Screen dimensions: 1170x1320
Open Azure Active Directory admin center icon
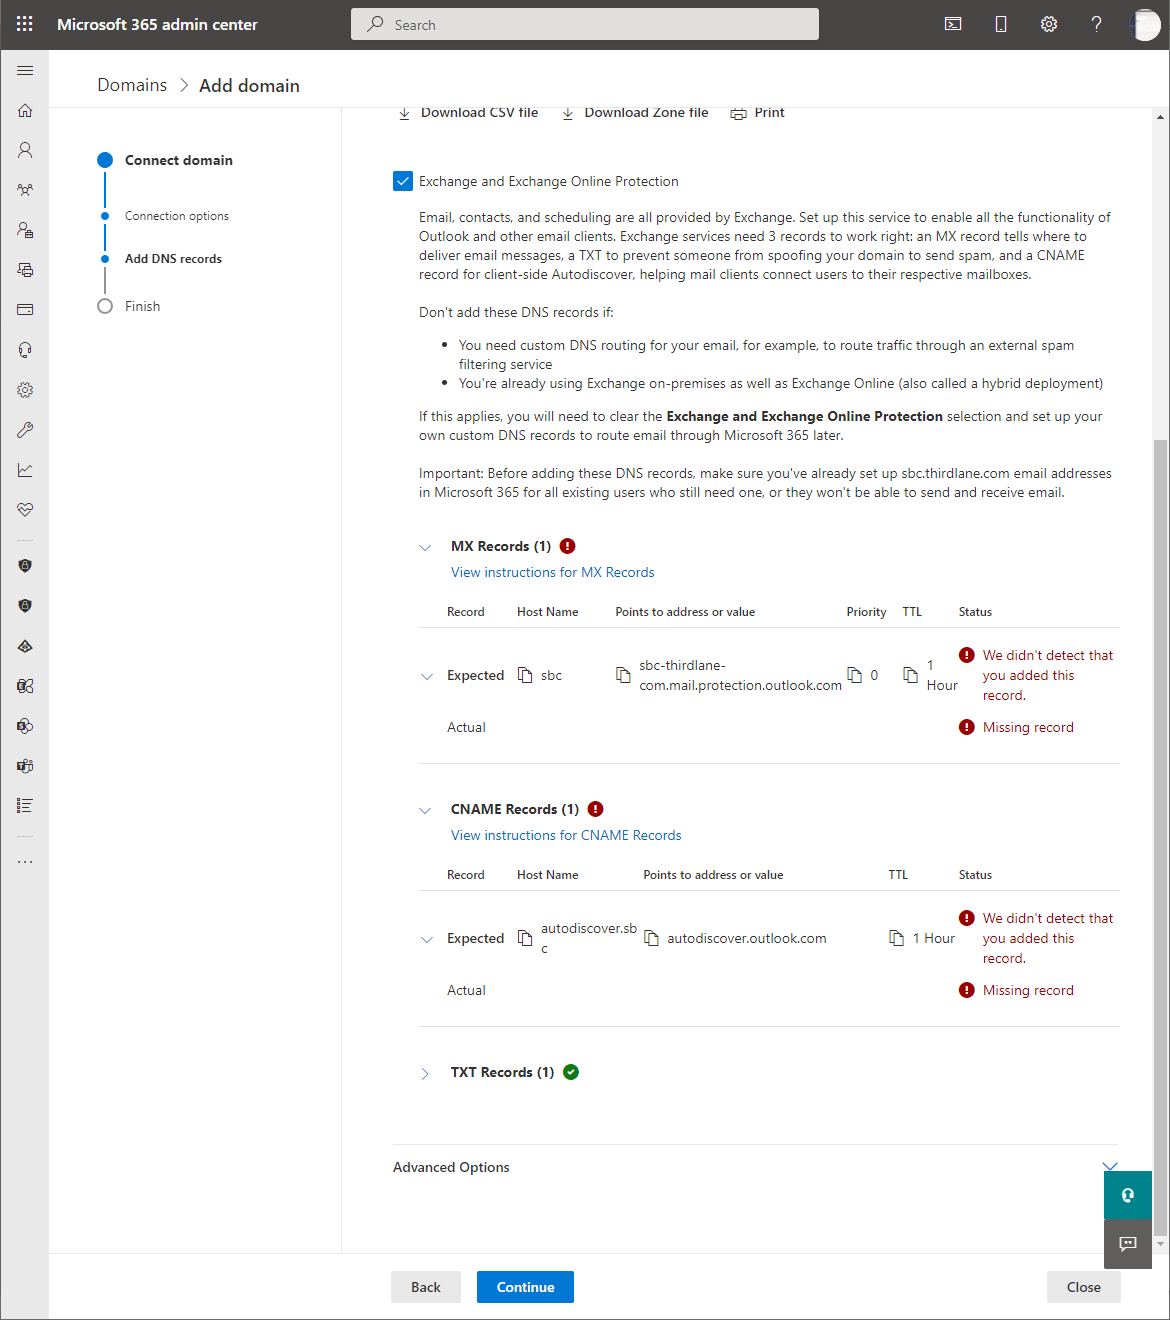click(x=25, y=646)
